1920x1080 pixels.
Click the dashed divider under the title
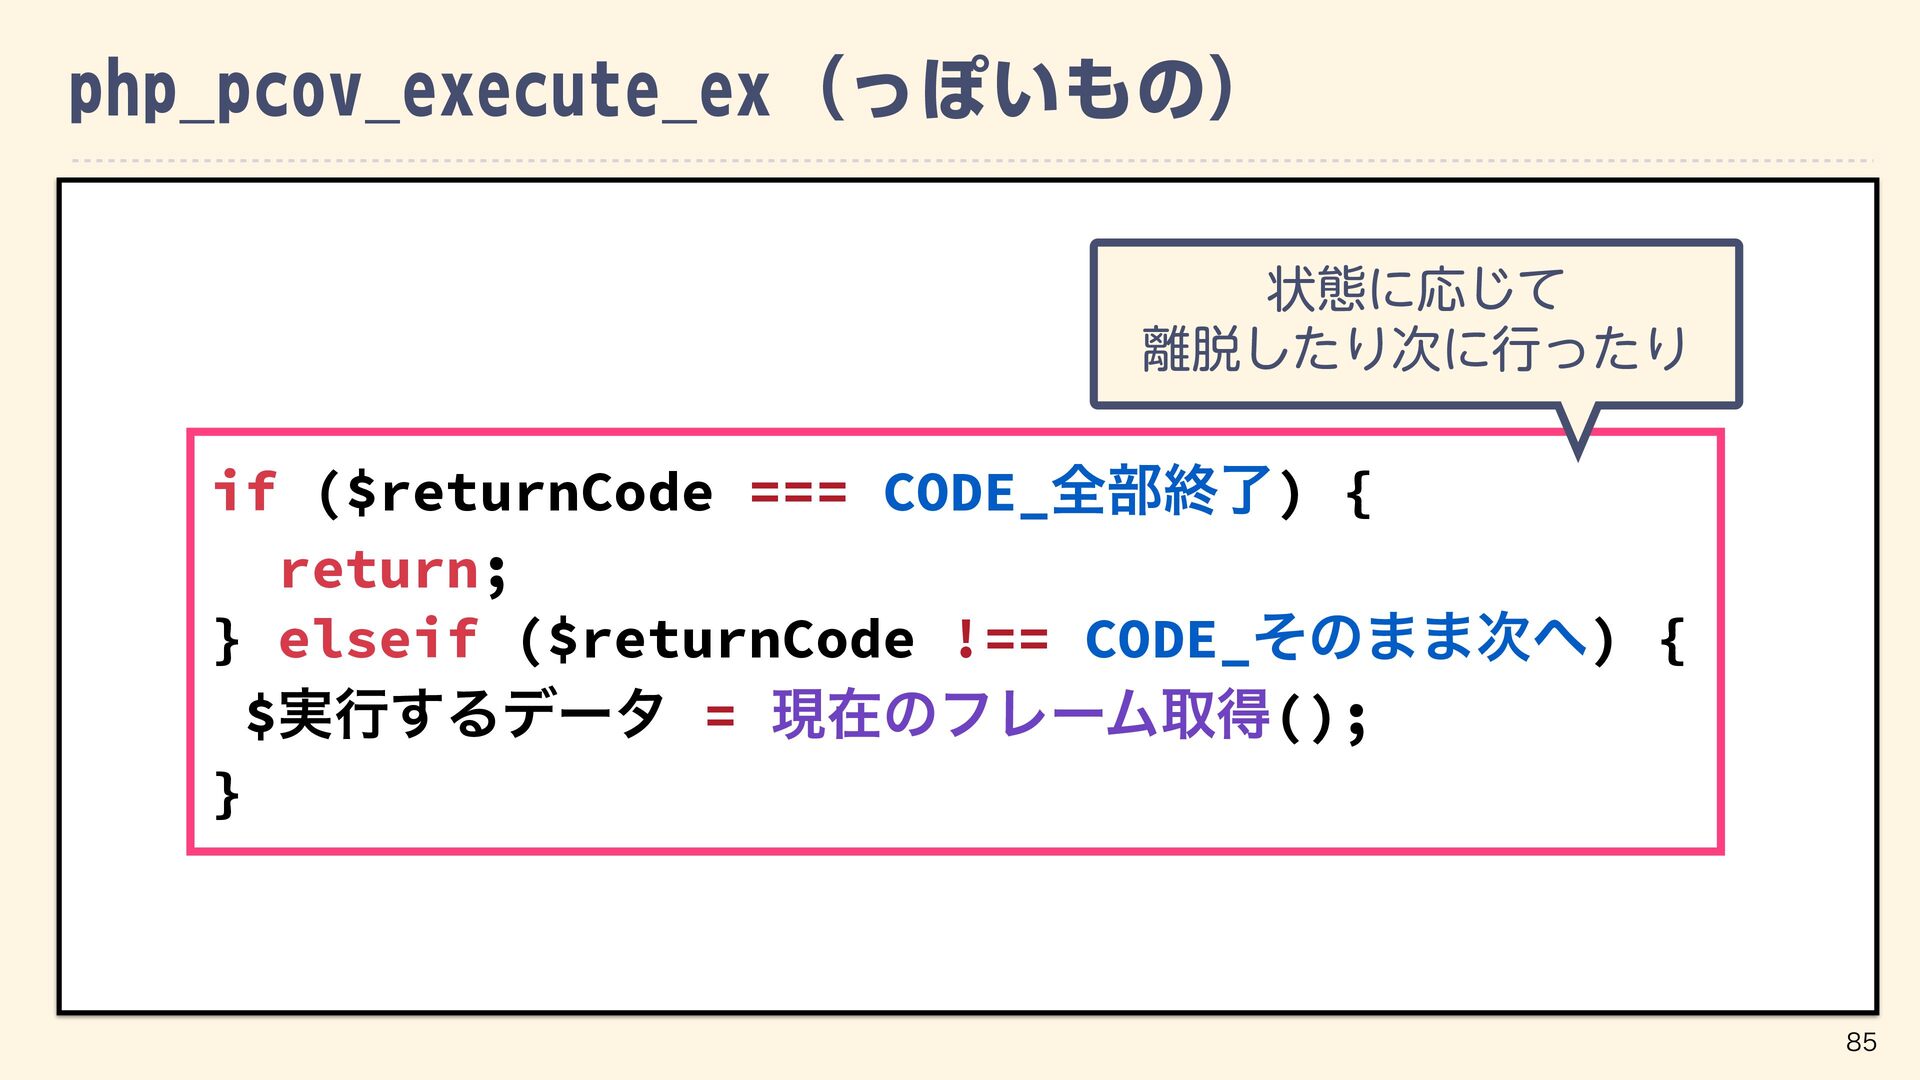coord(970,160)
